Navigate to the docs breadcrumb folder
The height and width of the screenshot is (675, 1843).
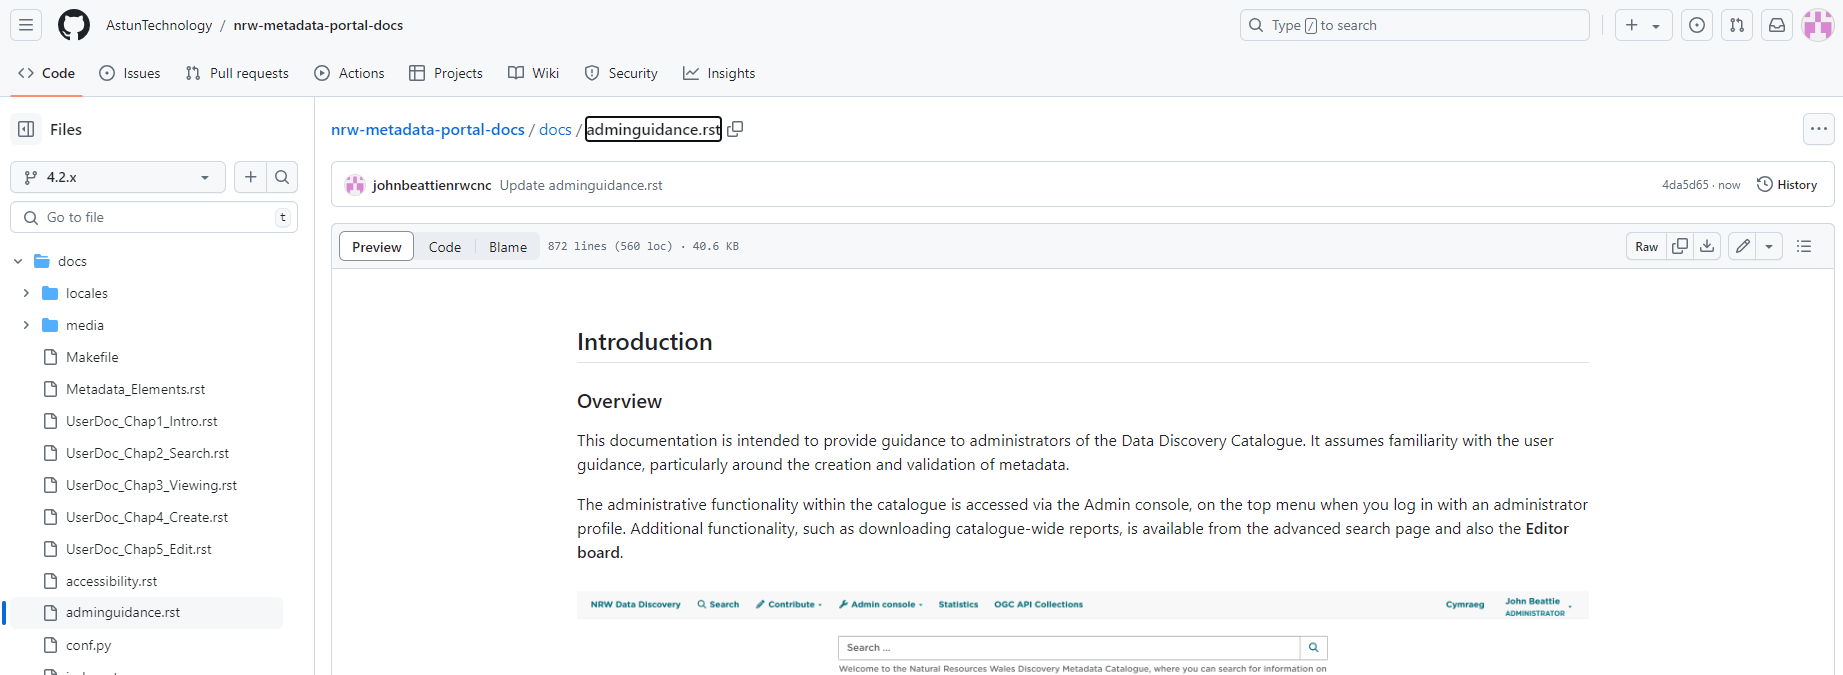point(555,129)
